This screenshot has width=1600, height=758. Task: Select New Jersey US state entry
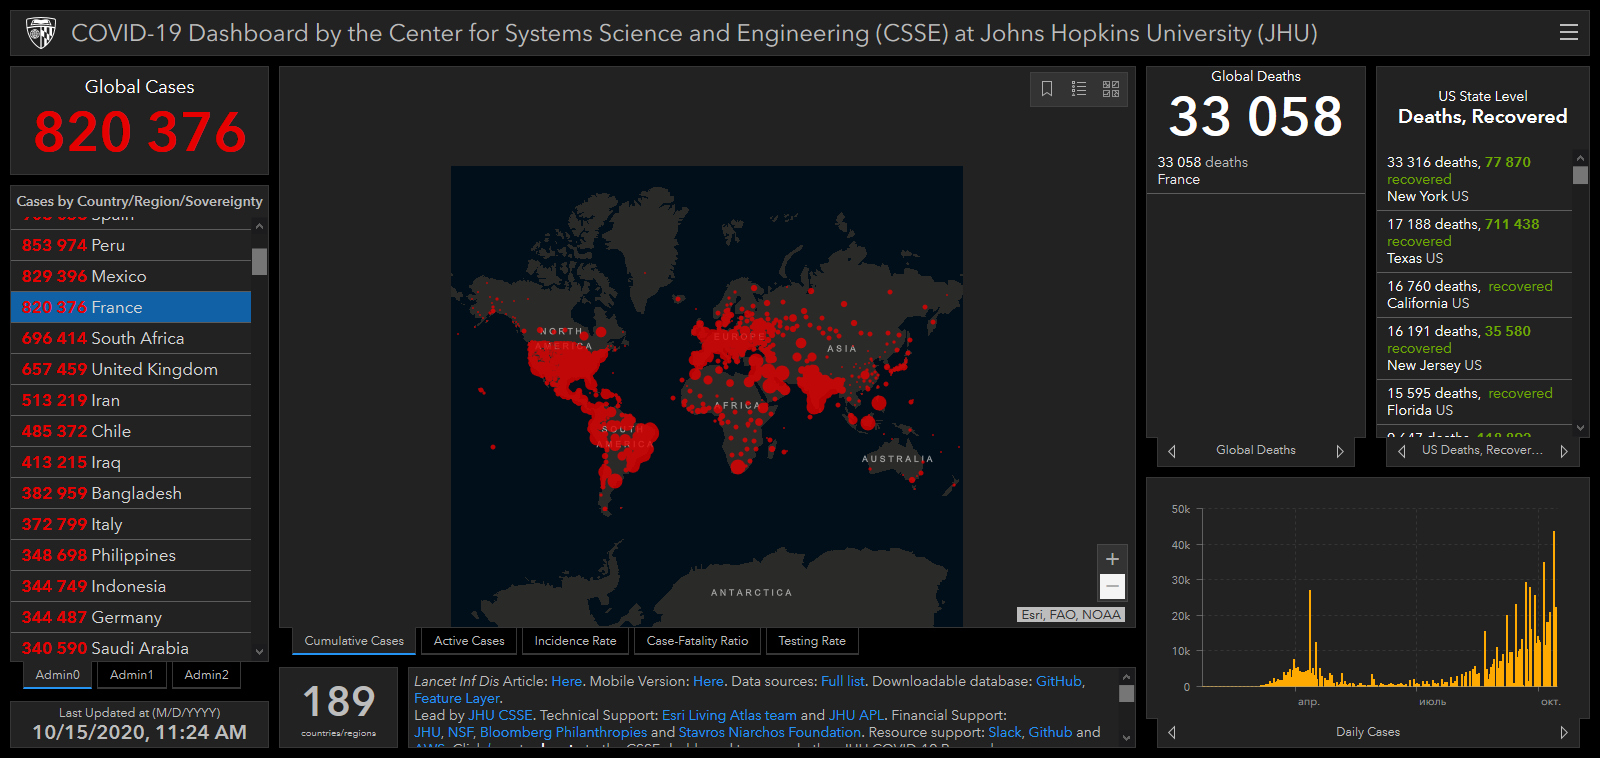(1475, 348)
